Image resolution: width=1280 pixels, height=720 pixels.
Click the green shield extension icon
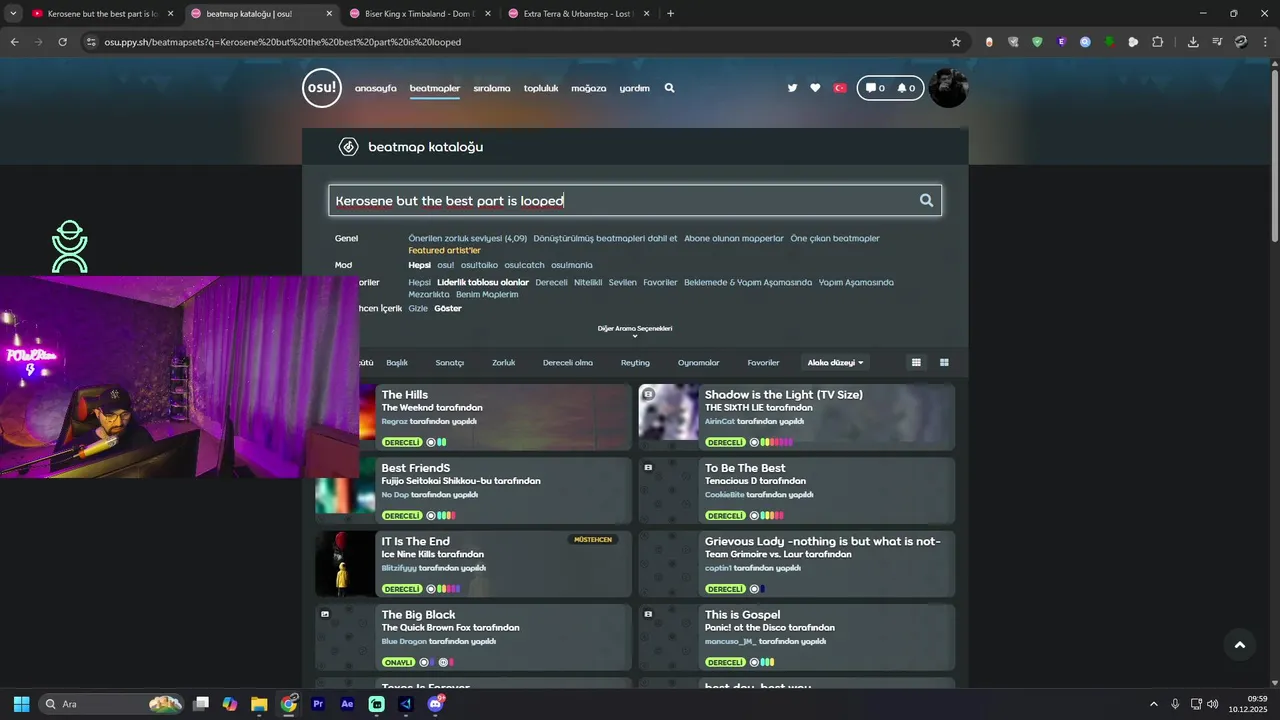coord(1037,42)
